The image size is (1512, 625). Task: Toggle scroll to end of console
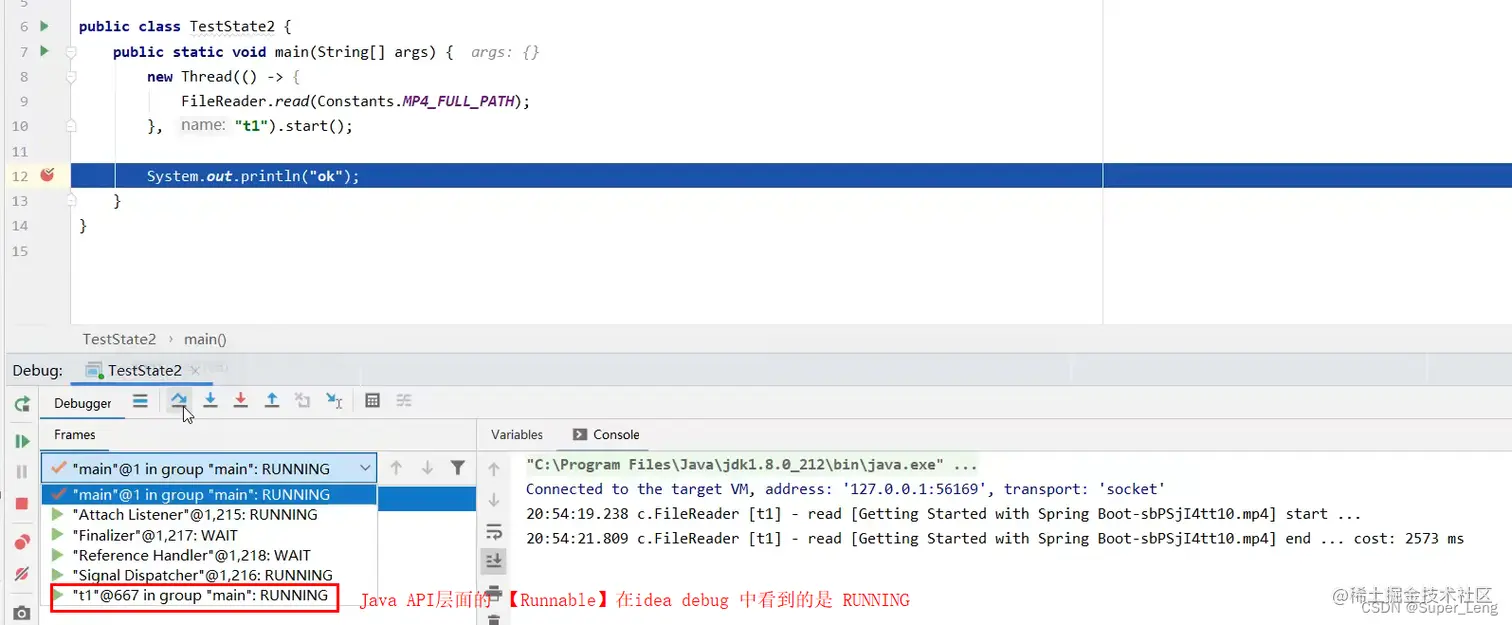click(494, 561)
